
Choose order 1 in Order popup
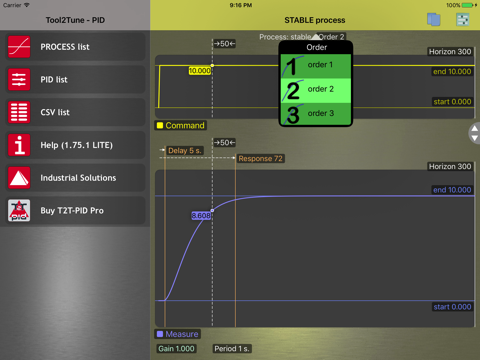(x=316, y=66)
